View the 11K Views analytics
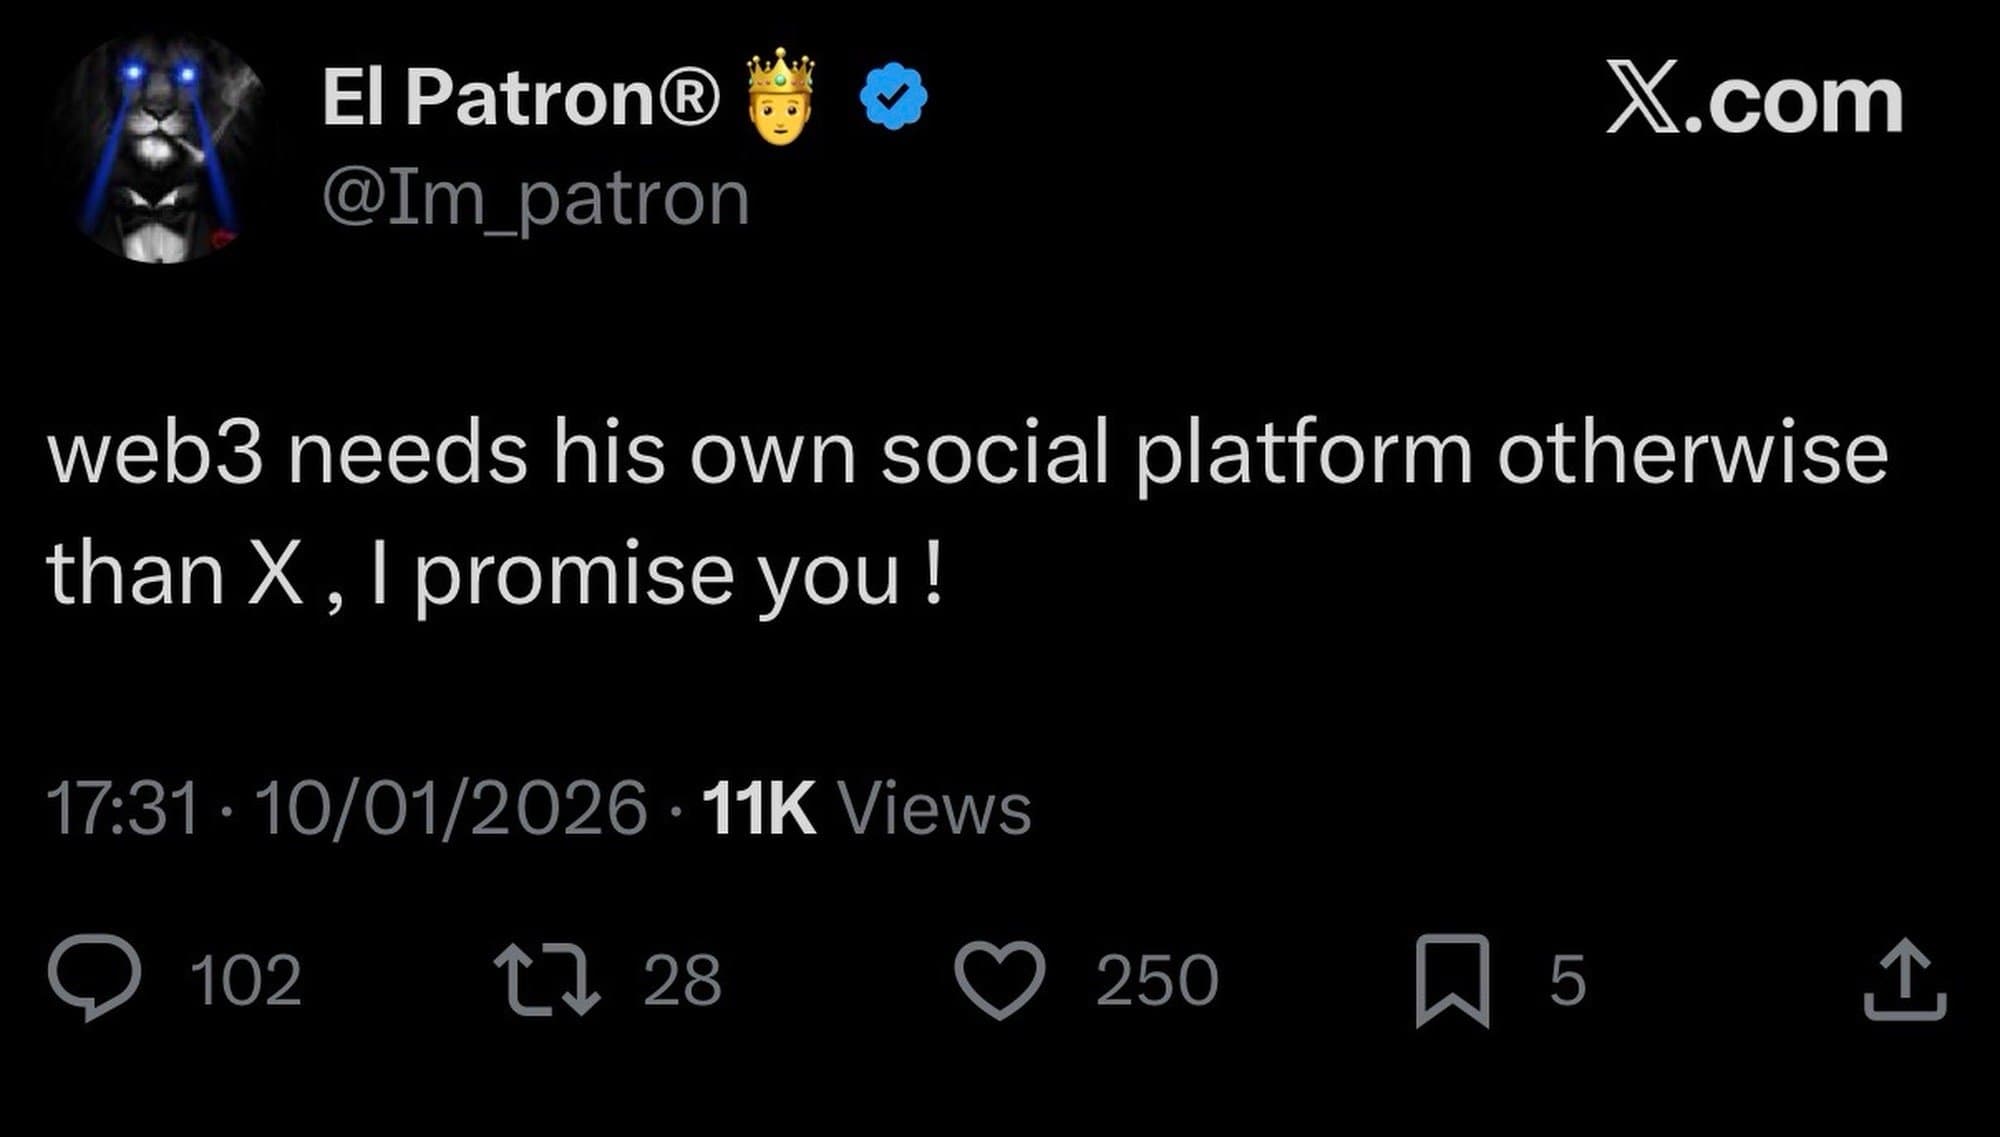The height and width of the screenshot is (1137, 2000). pos(866,808)
